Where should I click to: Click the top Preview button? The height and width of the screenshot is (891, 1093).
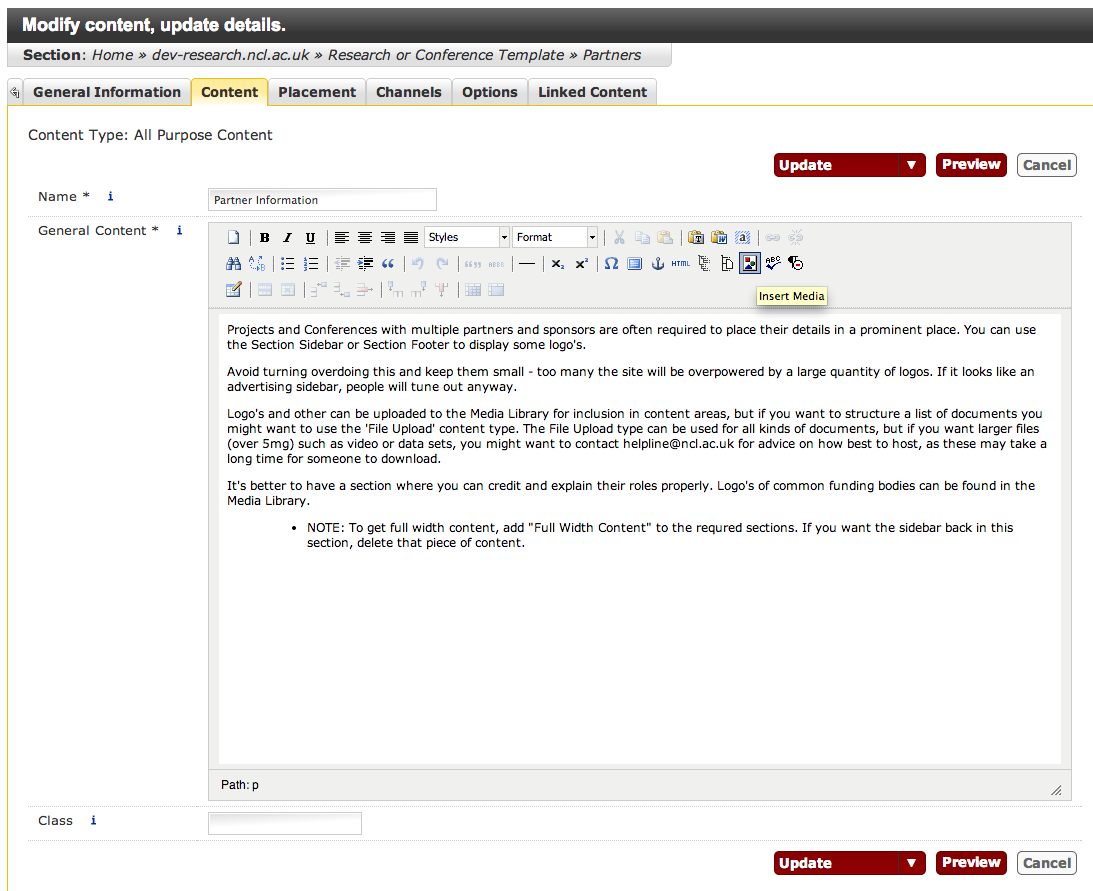(971, 165)
